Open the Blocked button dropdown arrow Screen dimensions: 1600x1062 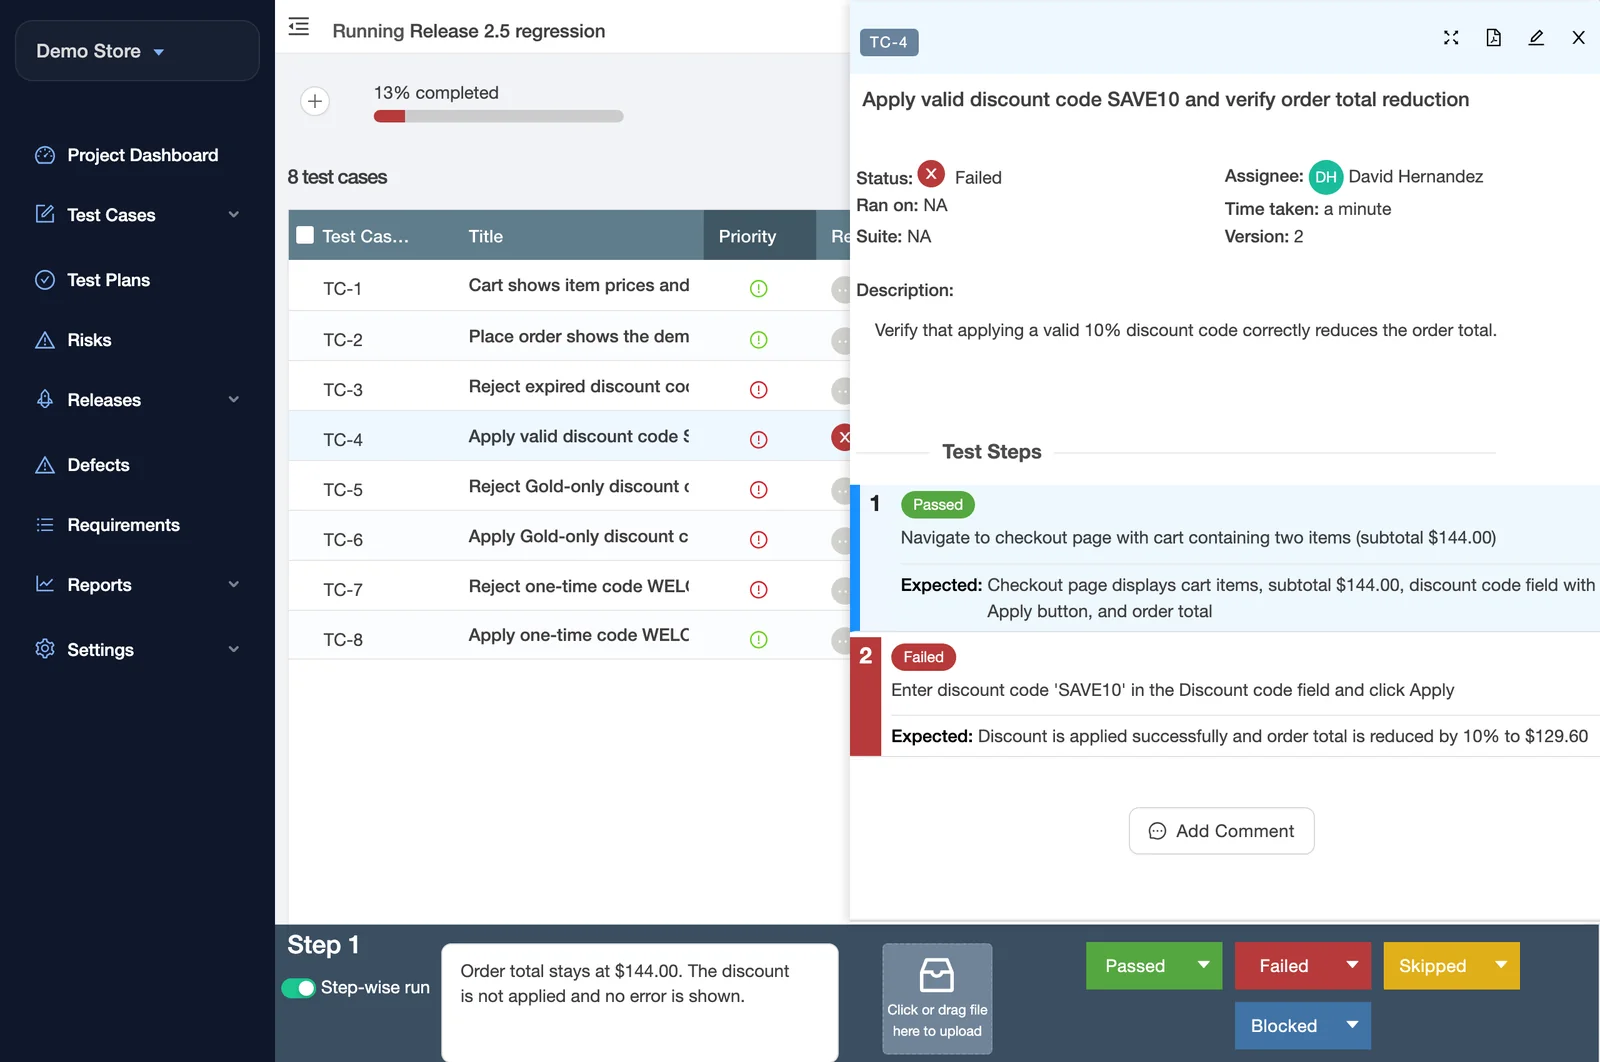click(1352, 1025)
